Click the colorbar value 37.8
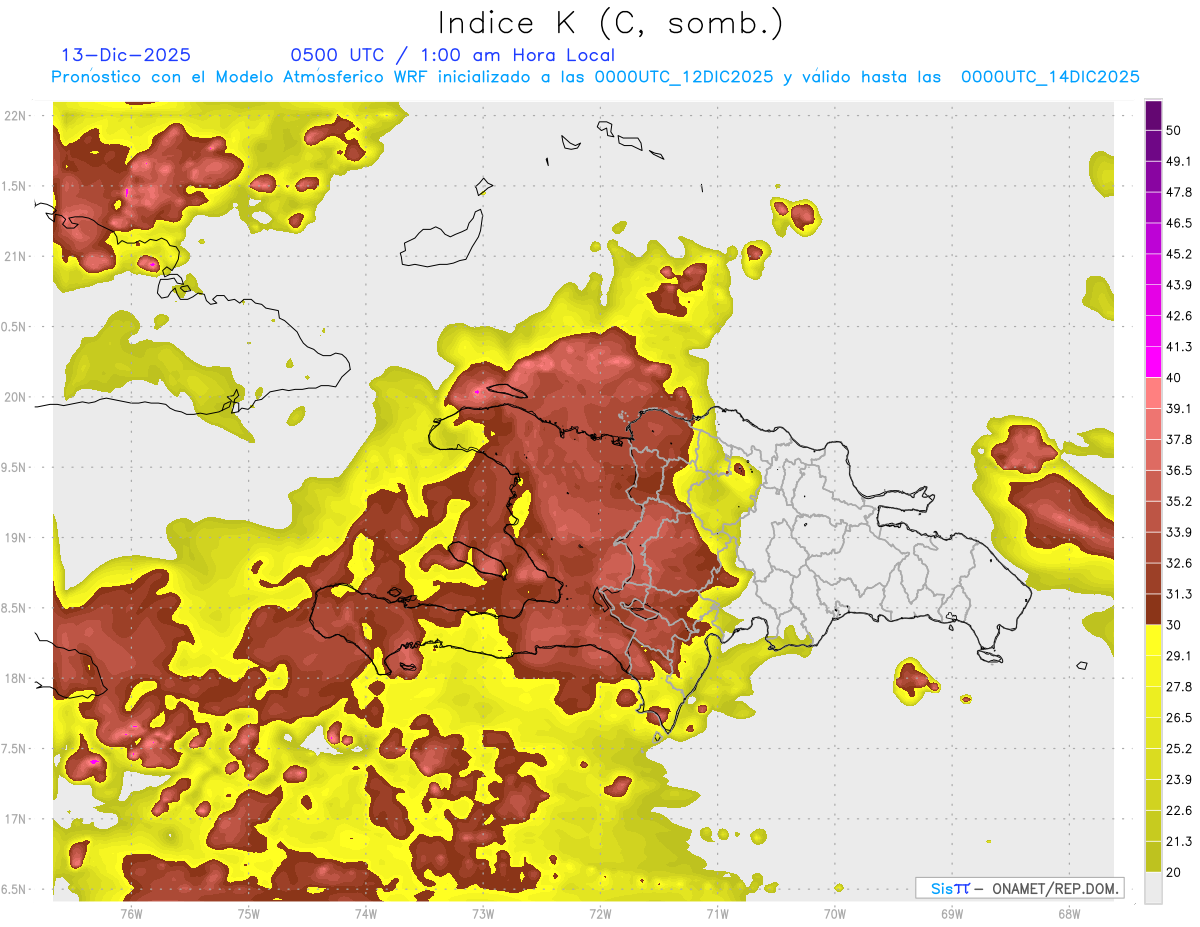Screen dimensions: 1200x927 1179,439
